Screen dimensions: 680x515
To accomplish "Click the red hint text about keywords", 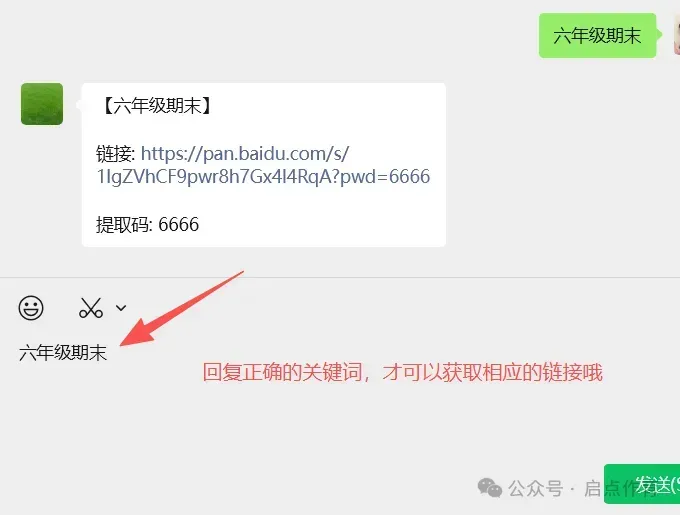I will point(403,372).
